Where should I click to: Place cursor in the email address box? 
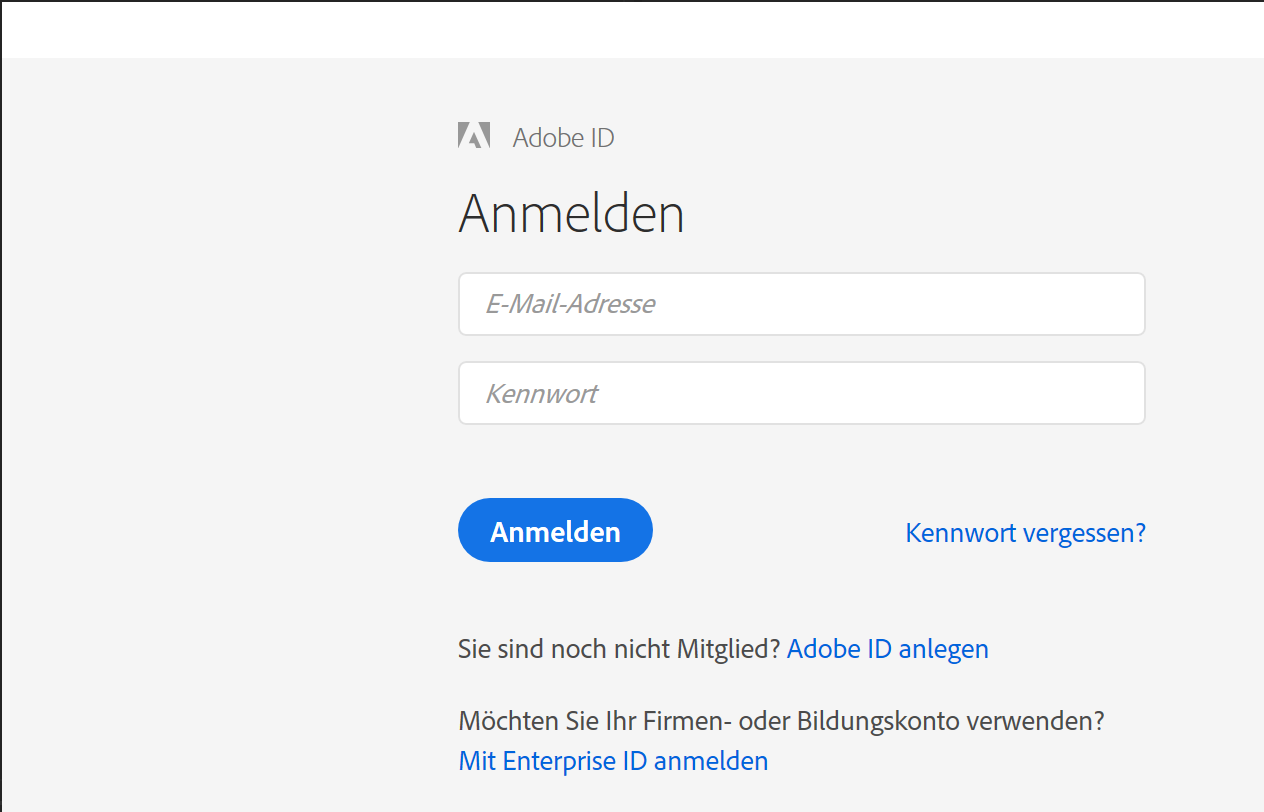801,304
